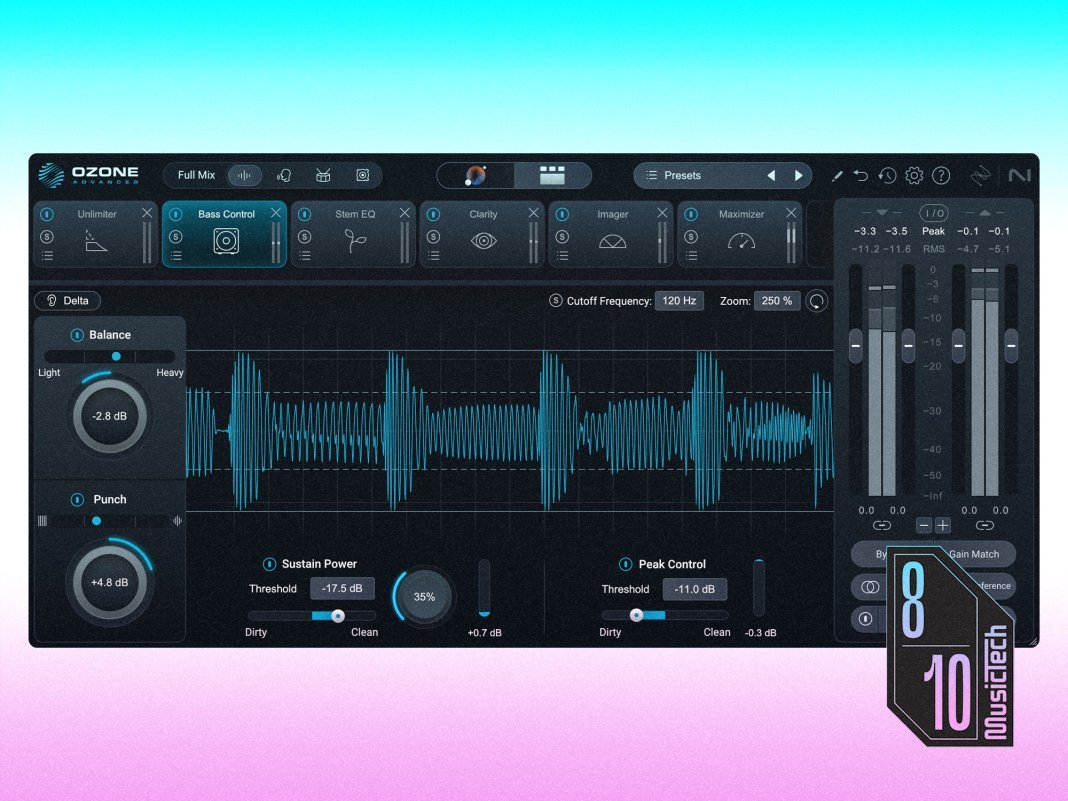
Task: Bypass the Stem EQ module power button
Action: tap(304, 214)
